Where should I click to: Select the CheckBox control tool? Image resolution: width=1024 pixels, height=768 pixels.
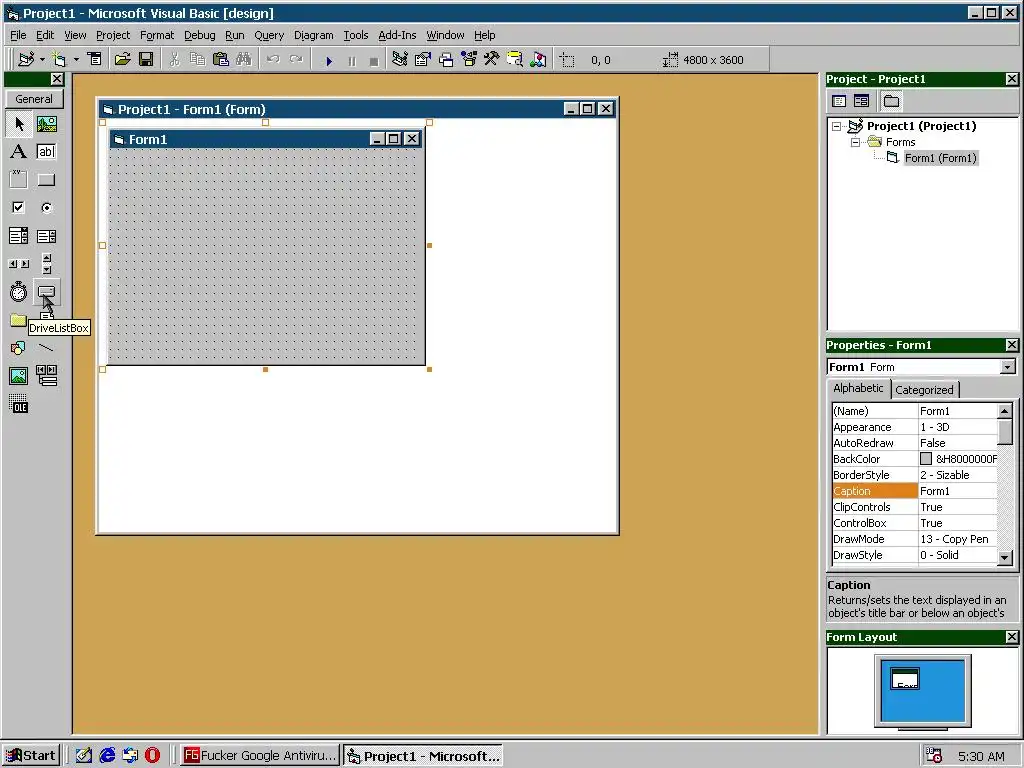(x=19, y=208)
